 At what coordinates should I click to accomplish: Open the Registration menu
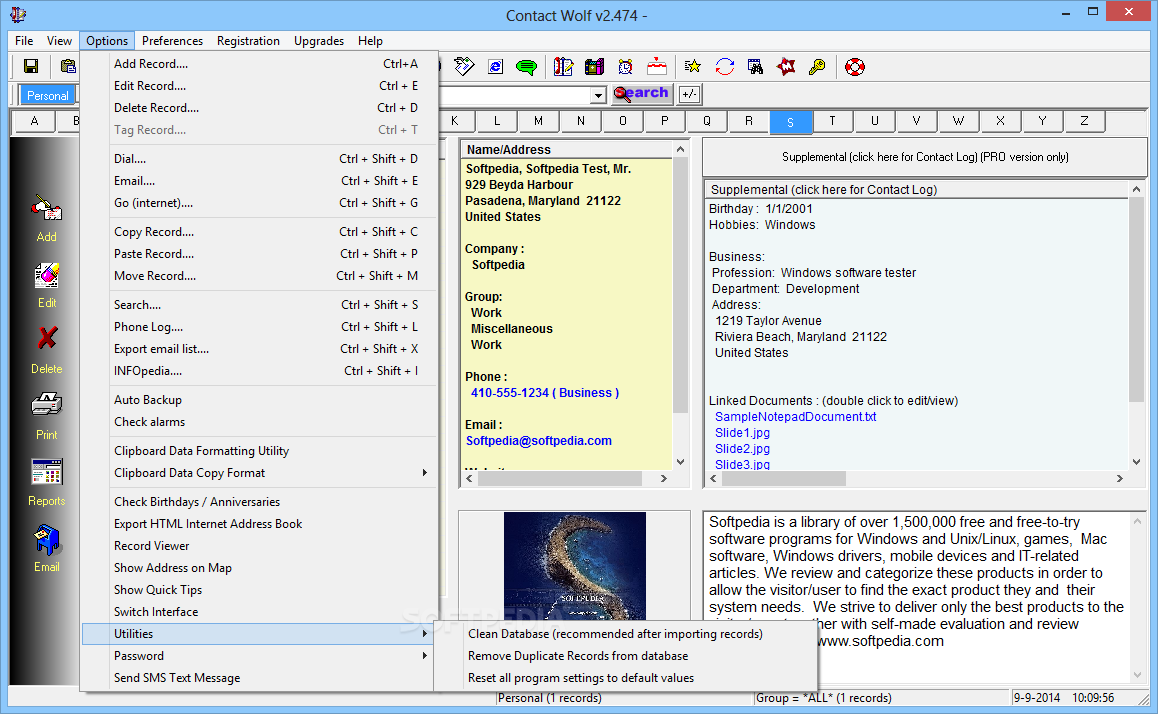pyautogui.click(x=248, y=41)
